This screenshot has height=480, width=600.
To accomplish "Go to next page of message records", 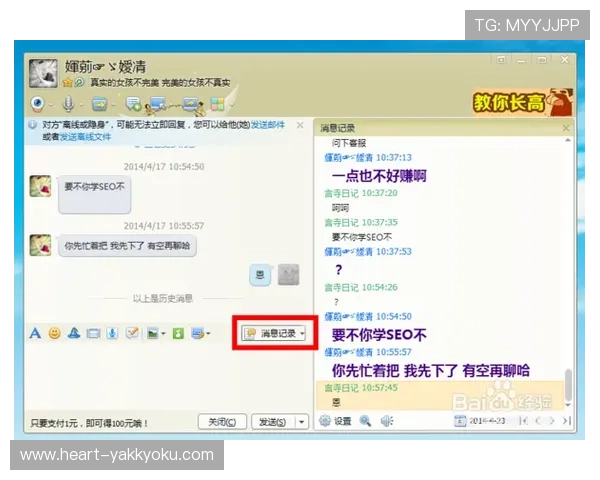I will point(551,421).
